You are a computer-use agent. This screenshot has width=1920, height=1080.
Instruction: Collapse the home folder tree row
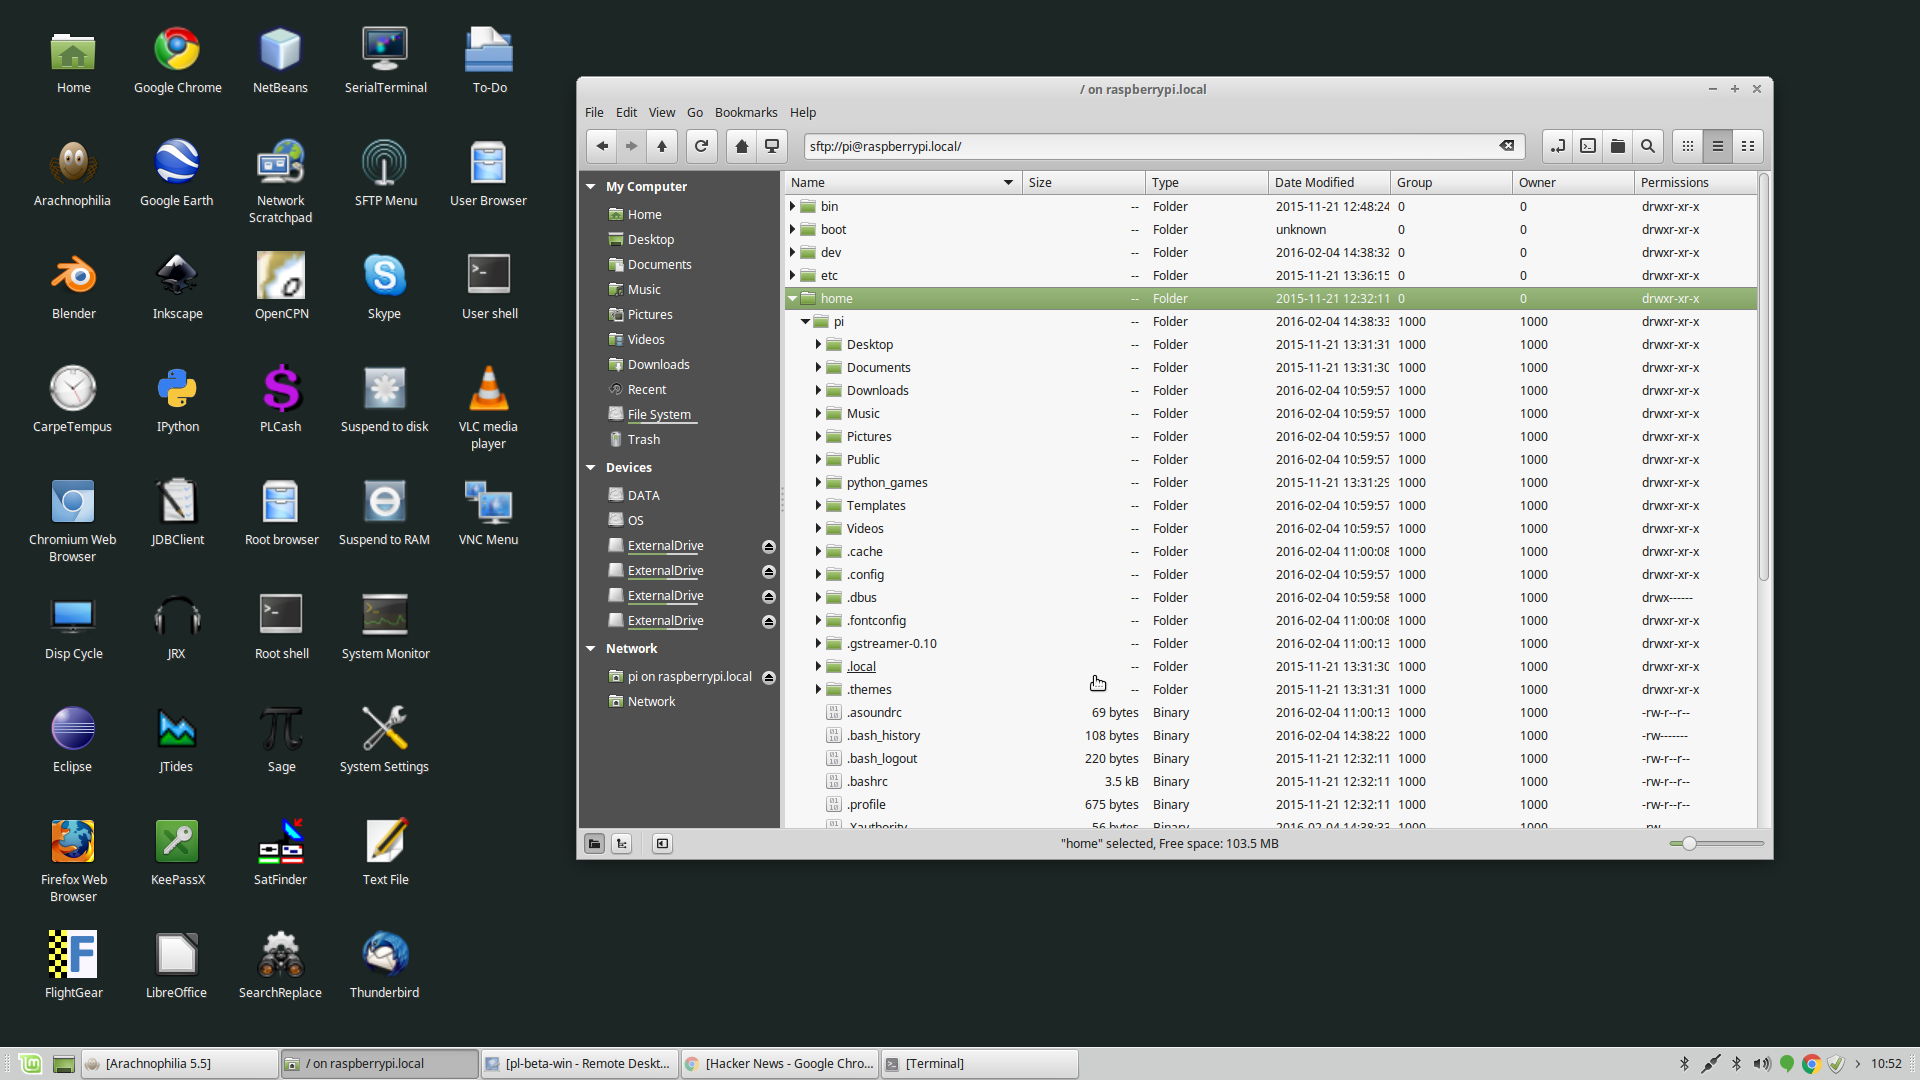pos(793,298)
